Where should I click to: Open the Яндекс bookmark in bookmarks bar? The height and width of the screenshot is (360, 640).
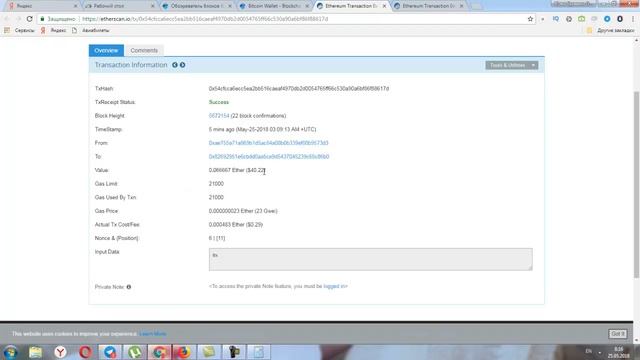(53, 30)
